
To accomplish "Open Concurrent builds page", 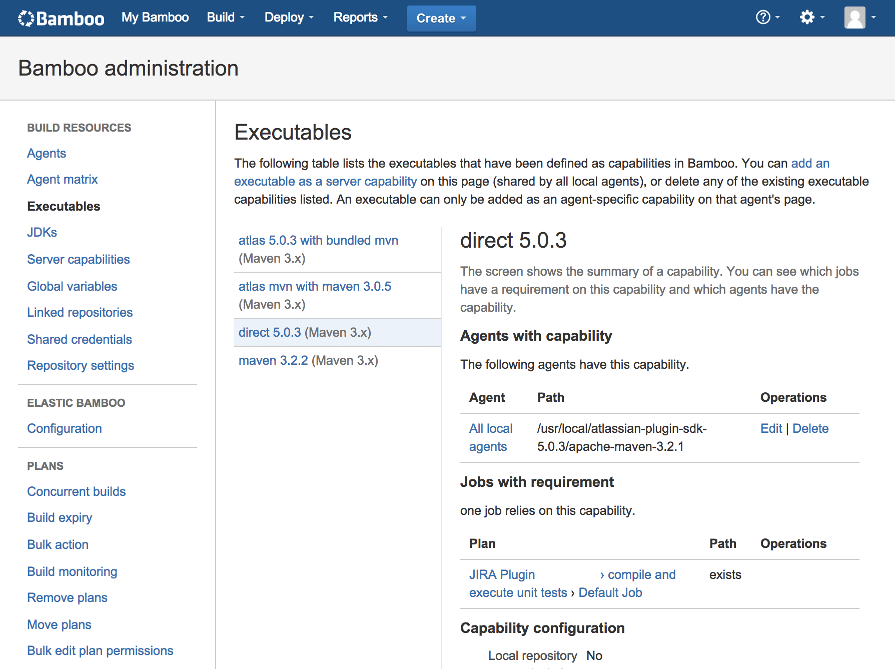I will click(76, 491).
